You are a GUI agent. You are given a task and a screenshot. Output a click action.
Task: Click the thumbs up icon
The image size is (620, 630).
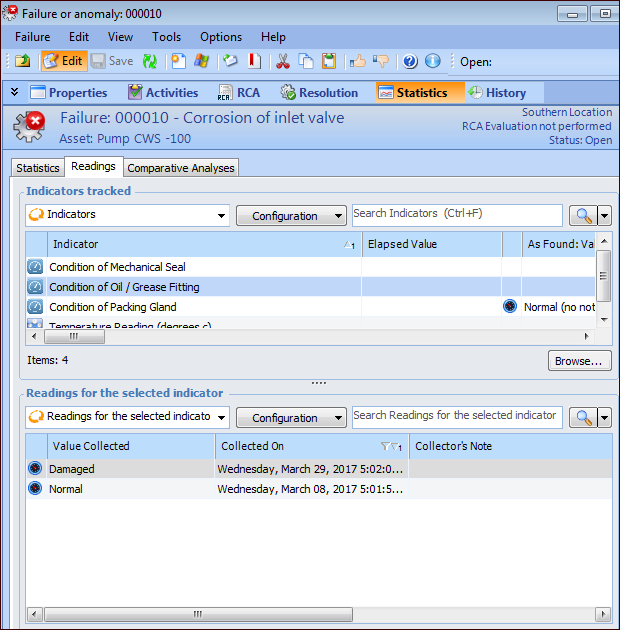tap(358, 61)
